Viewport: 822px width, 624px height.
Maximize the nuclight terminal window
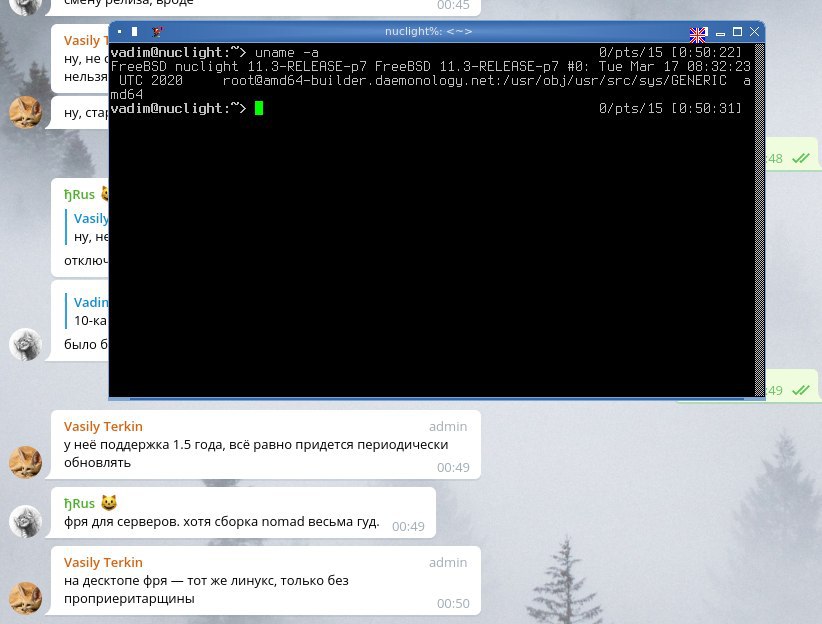point(738,32)
